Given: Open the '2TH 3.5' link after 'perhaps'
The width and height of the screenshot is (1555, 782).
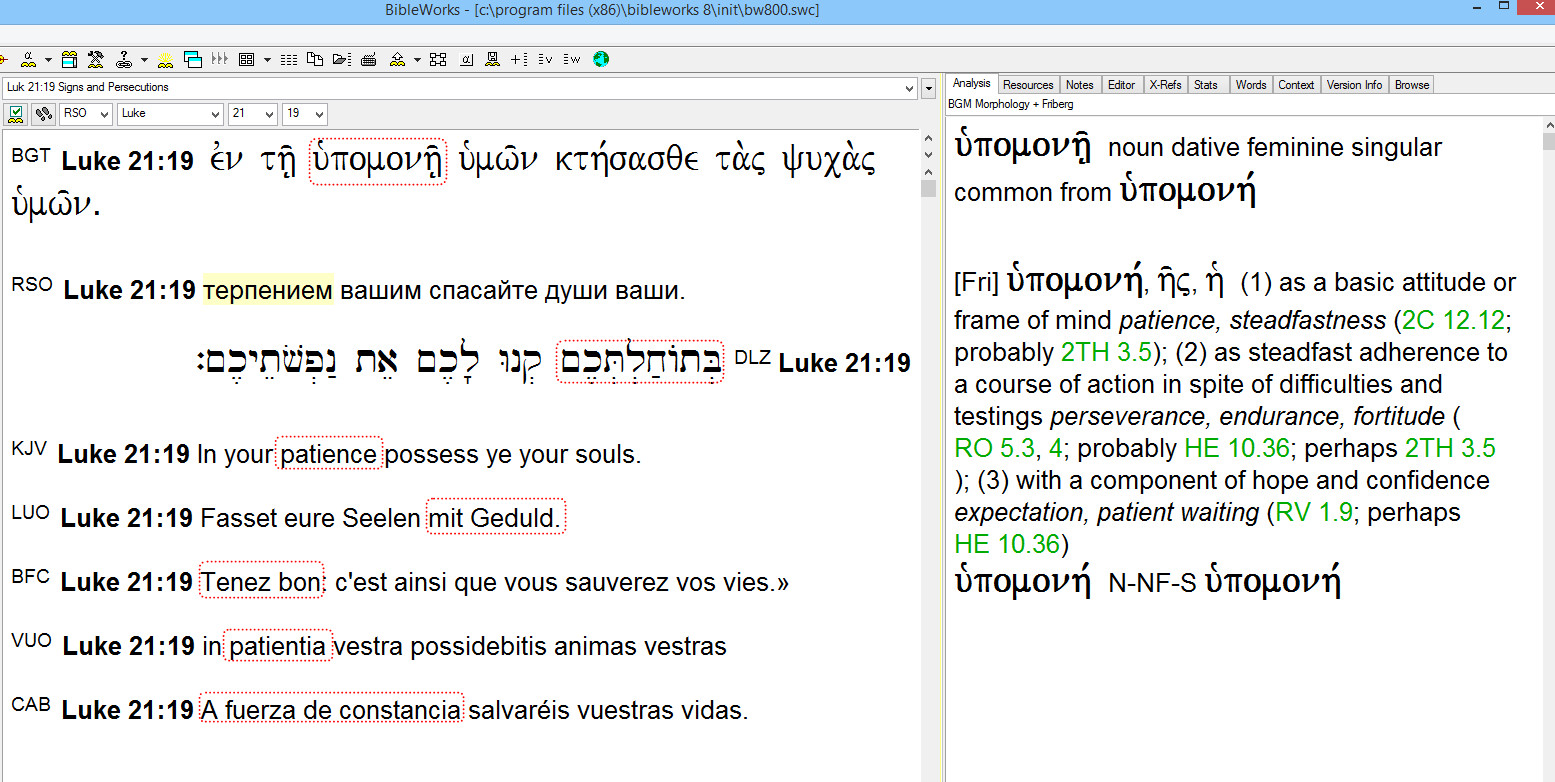Looking at the screenshot, I should pos(1450,448).
